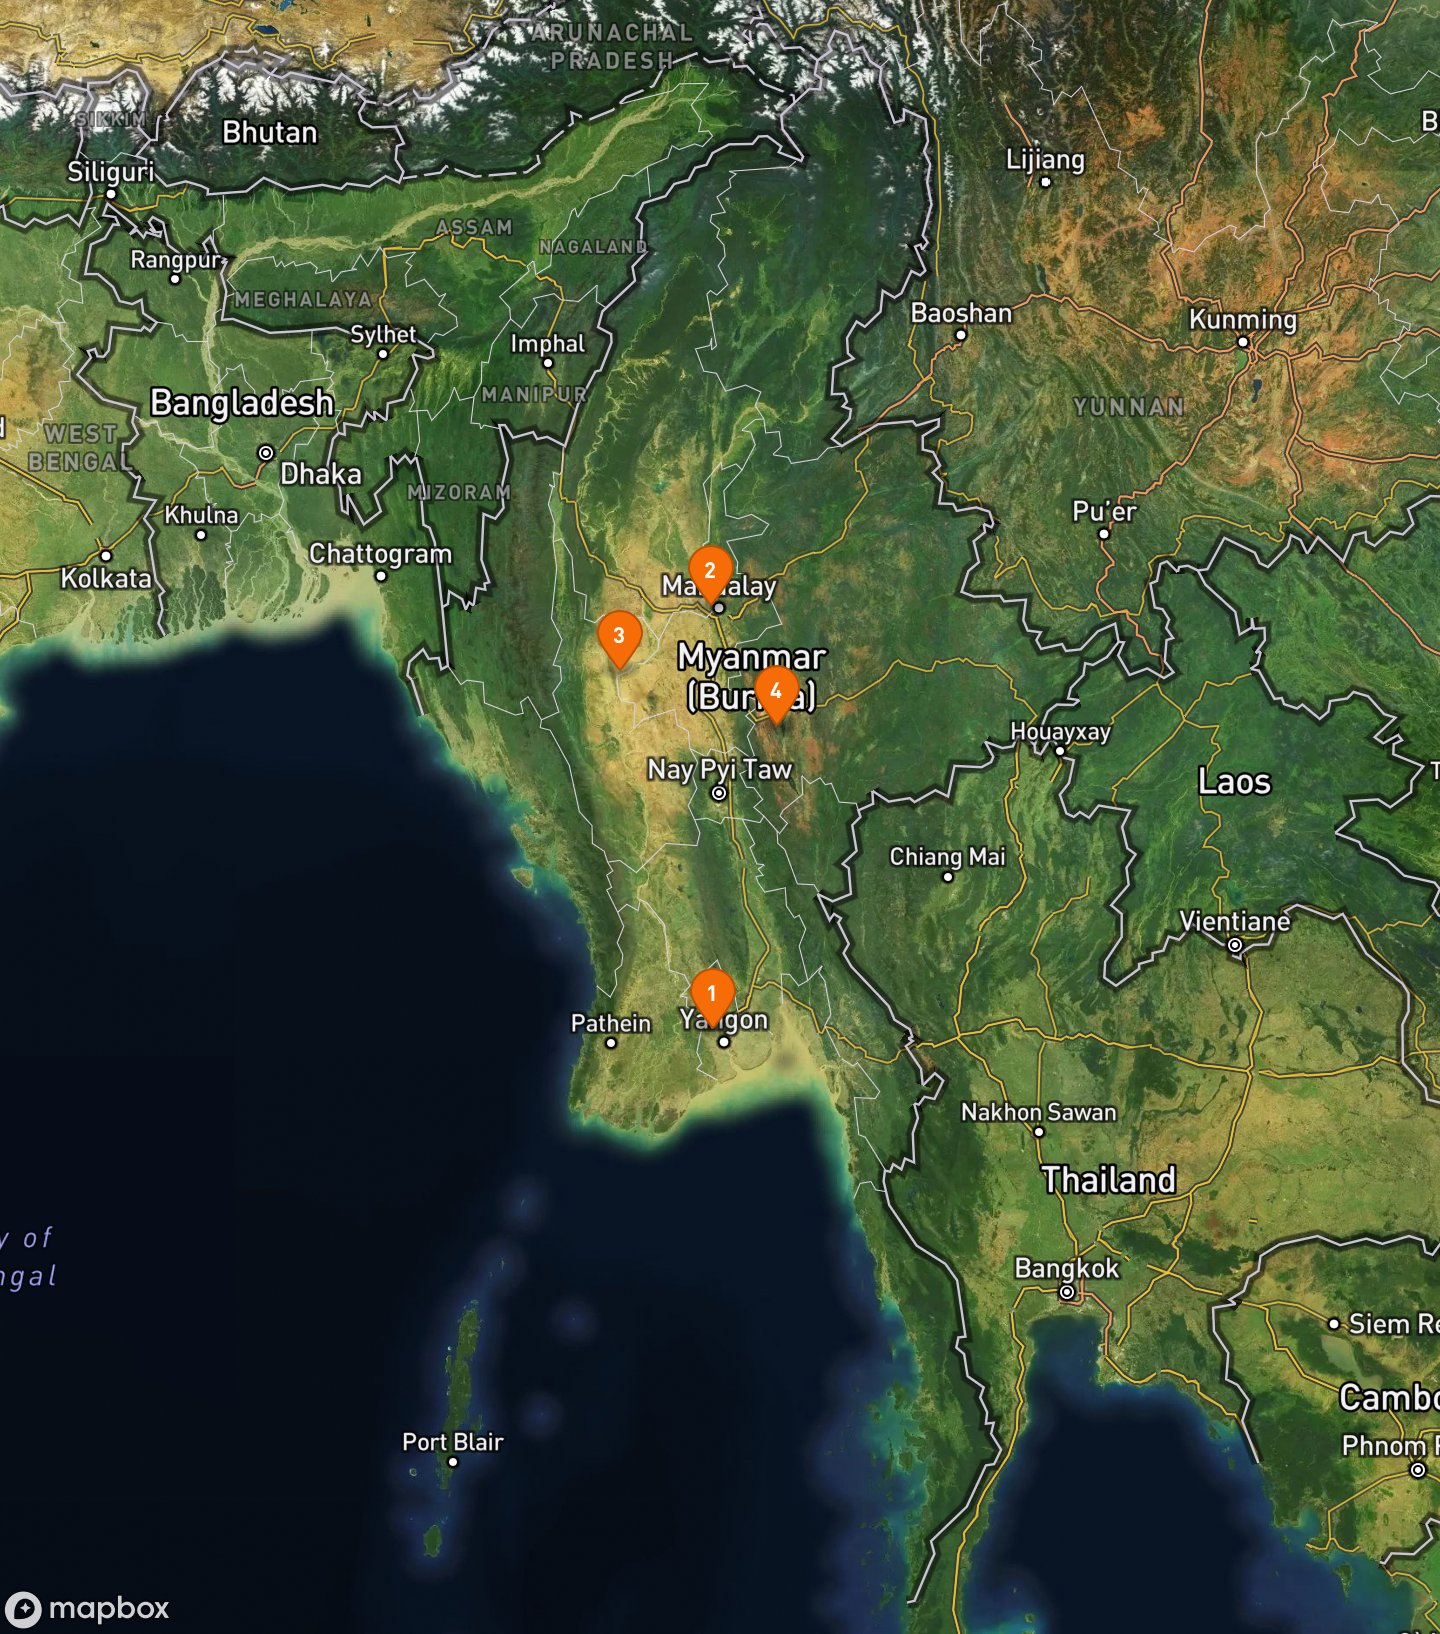Image resolution: width=1440 pixels, height=1634 pixels.
Task: Click the Kunming city label
Action: click(1242, 320)
